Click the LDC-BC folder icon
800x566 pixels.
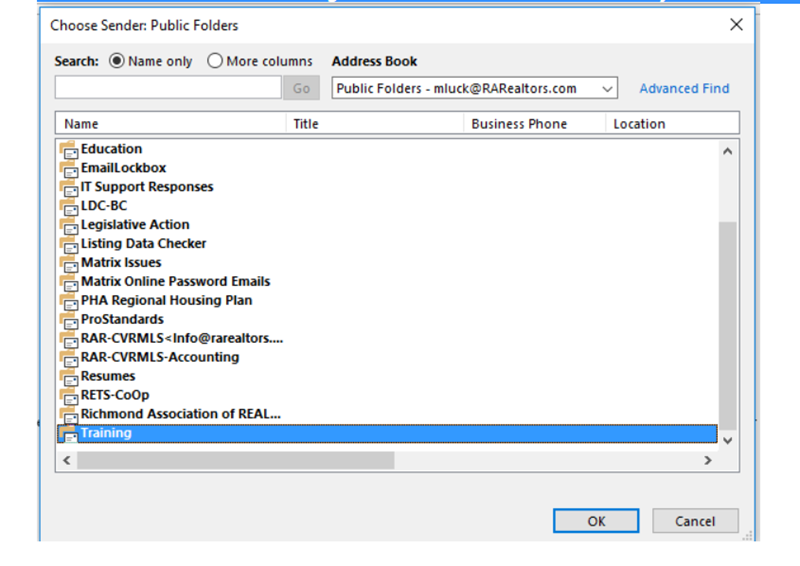(68, 206)
